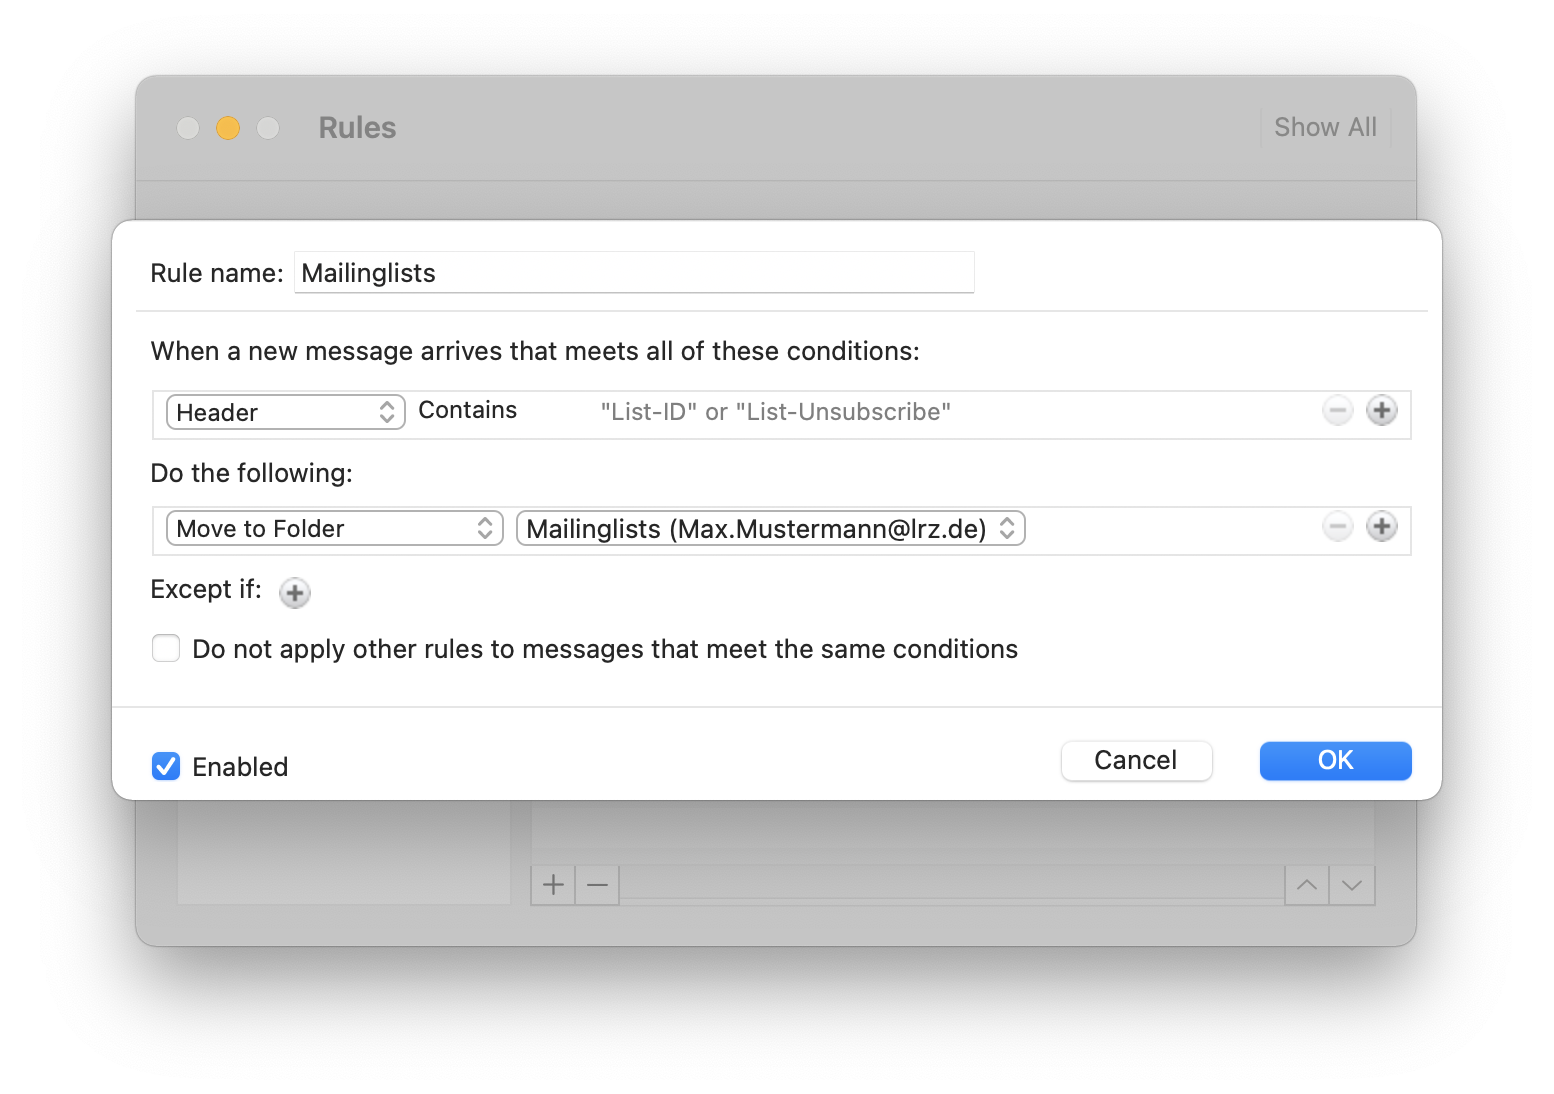Cancel editing the rule
1554x1094 pixels.
(x=1136, y=760)
